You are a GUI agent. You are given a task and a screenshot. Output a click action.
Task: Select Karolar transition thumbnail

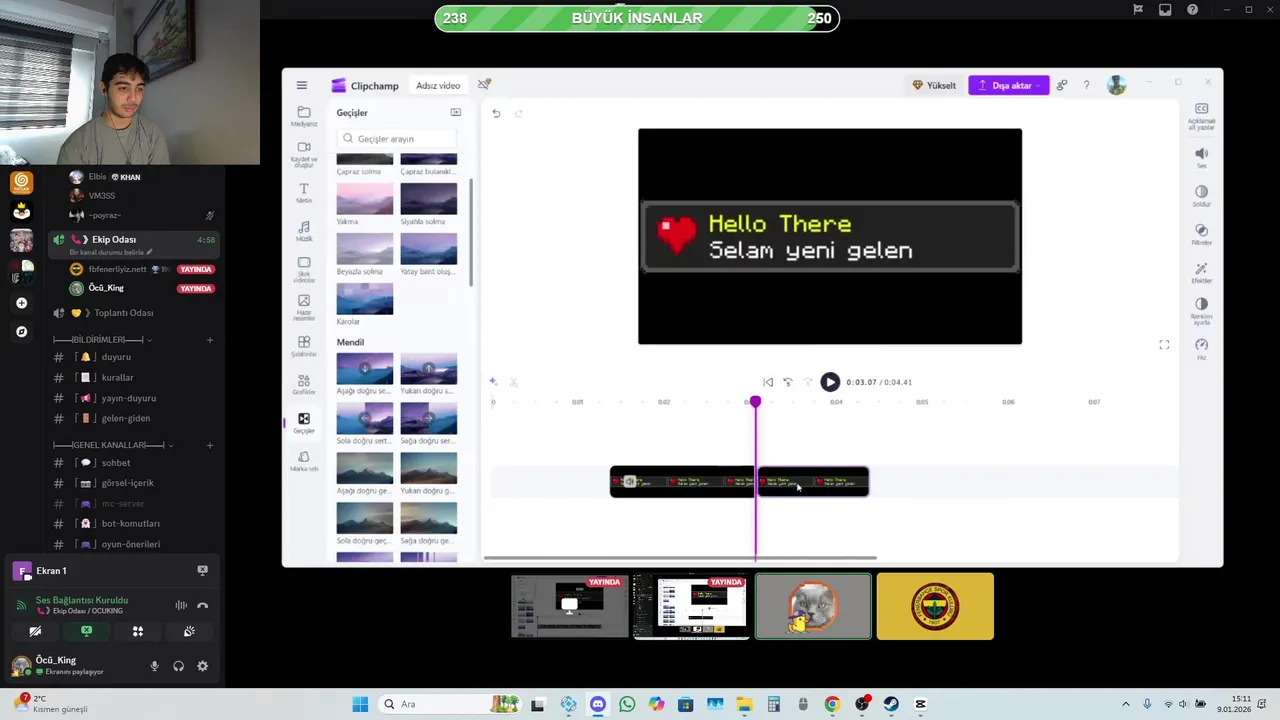(x=365, y=298)
